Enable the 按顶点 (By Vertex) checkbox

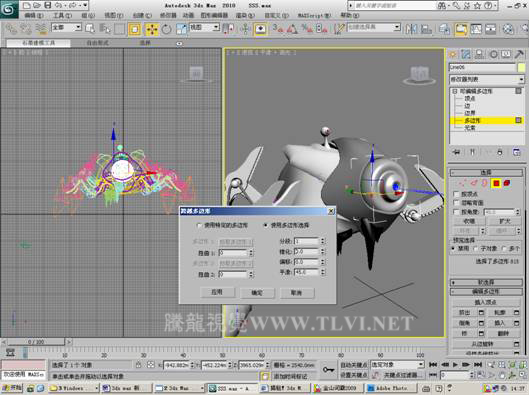456,194
